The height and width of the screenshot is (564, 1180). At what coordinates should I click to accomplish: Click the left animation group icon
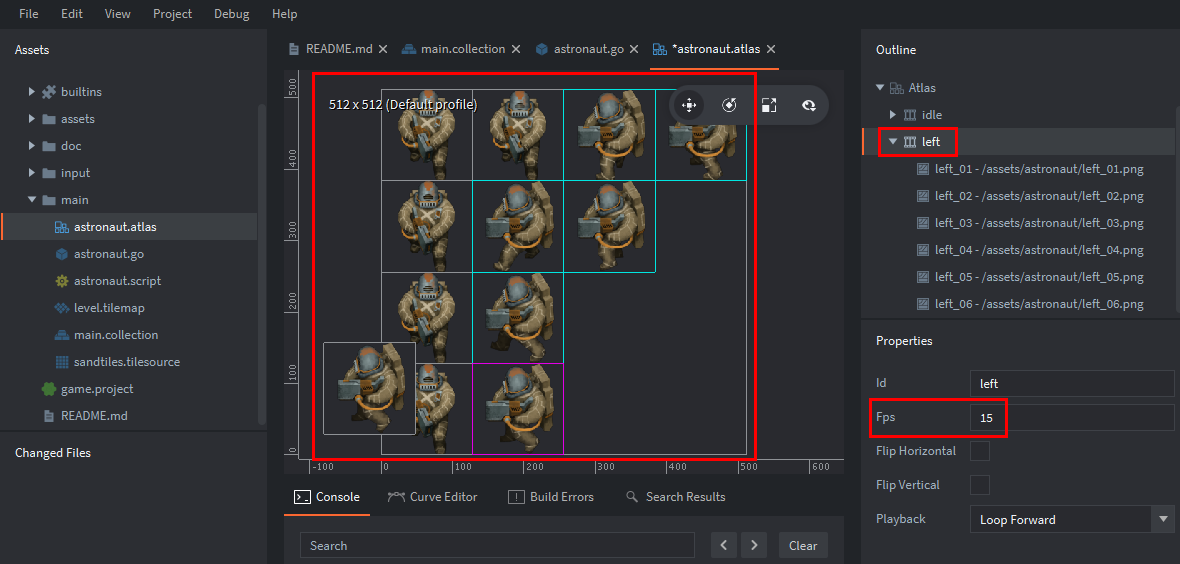911,142
